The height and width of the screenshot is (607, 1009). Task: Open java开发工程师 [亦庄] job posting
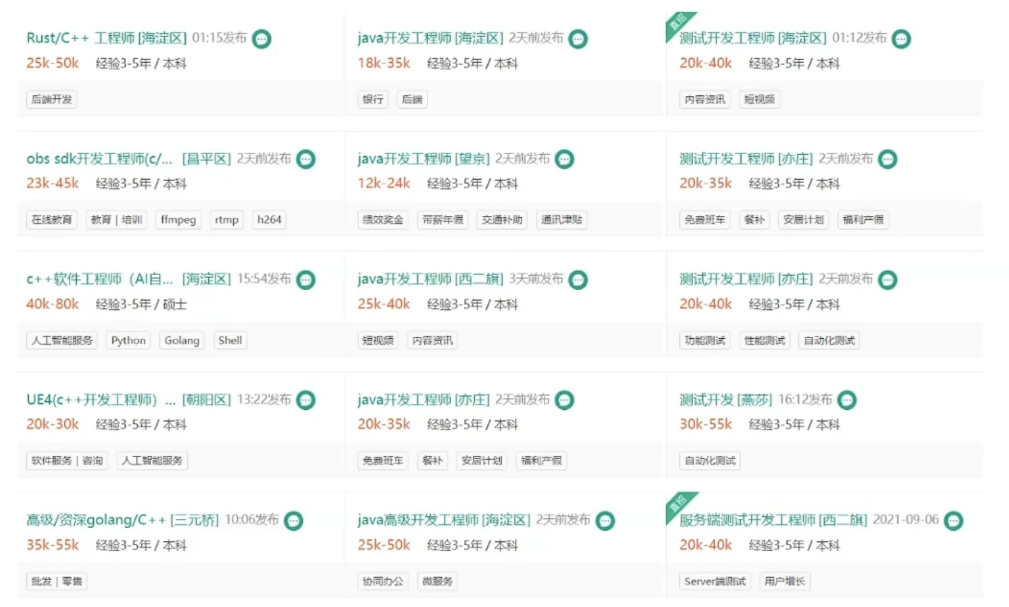click(423, 399)
